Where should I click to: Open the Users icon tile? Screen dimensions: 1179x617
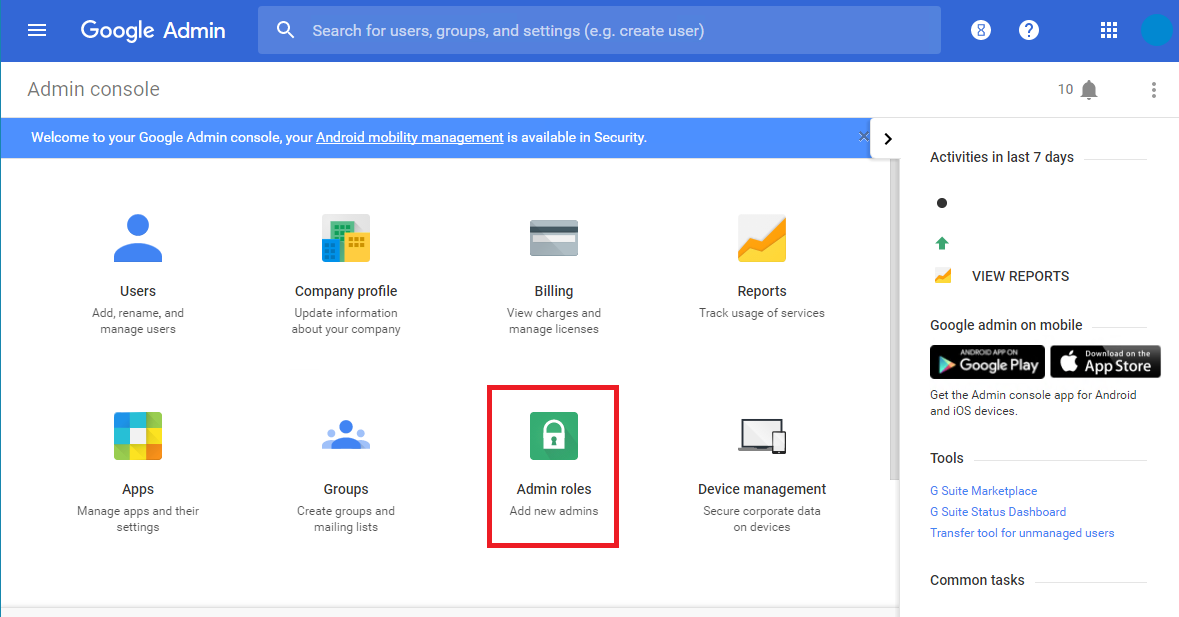click(x=138, y=238)
